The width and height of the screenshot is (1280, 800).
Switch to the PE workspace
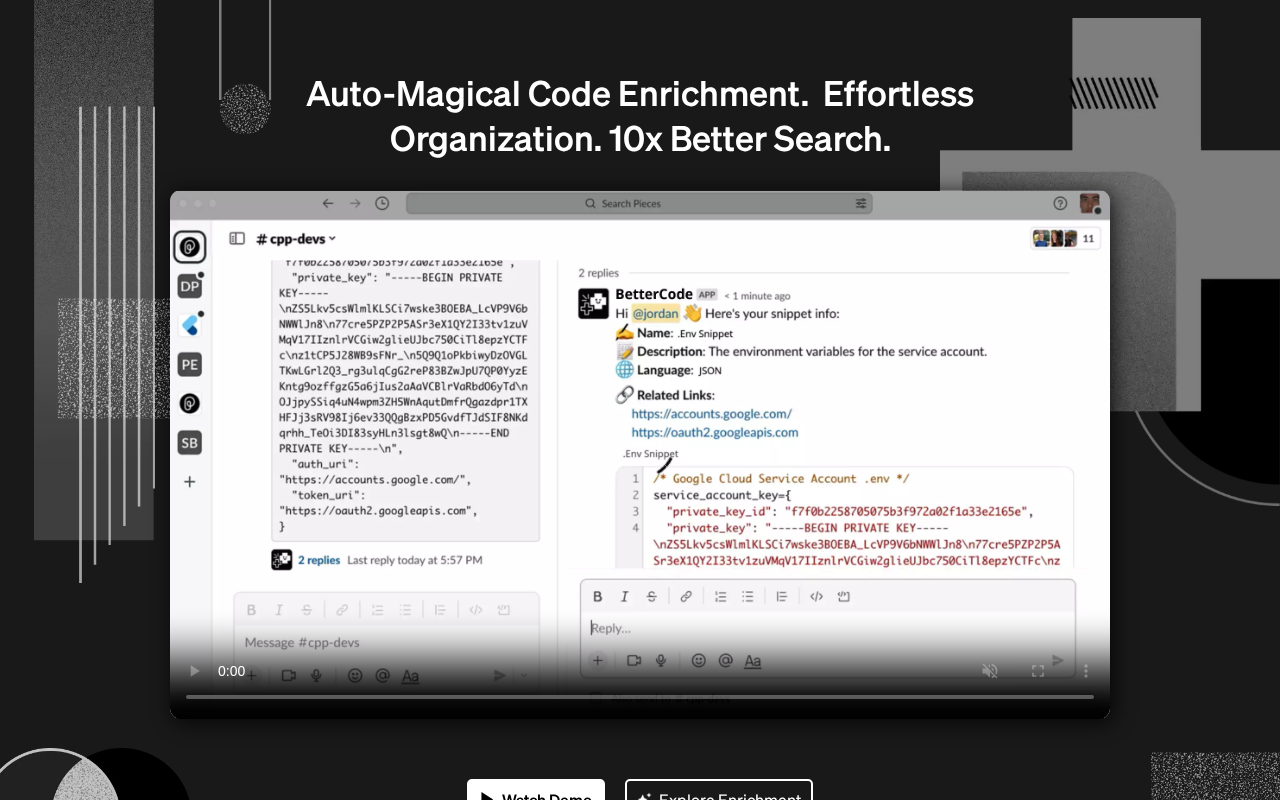pyautogui.click(x=190, y=364)
